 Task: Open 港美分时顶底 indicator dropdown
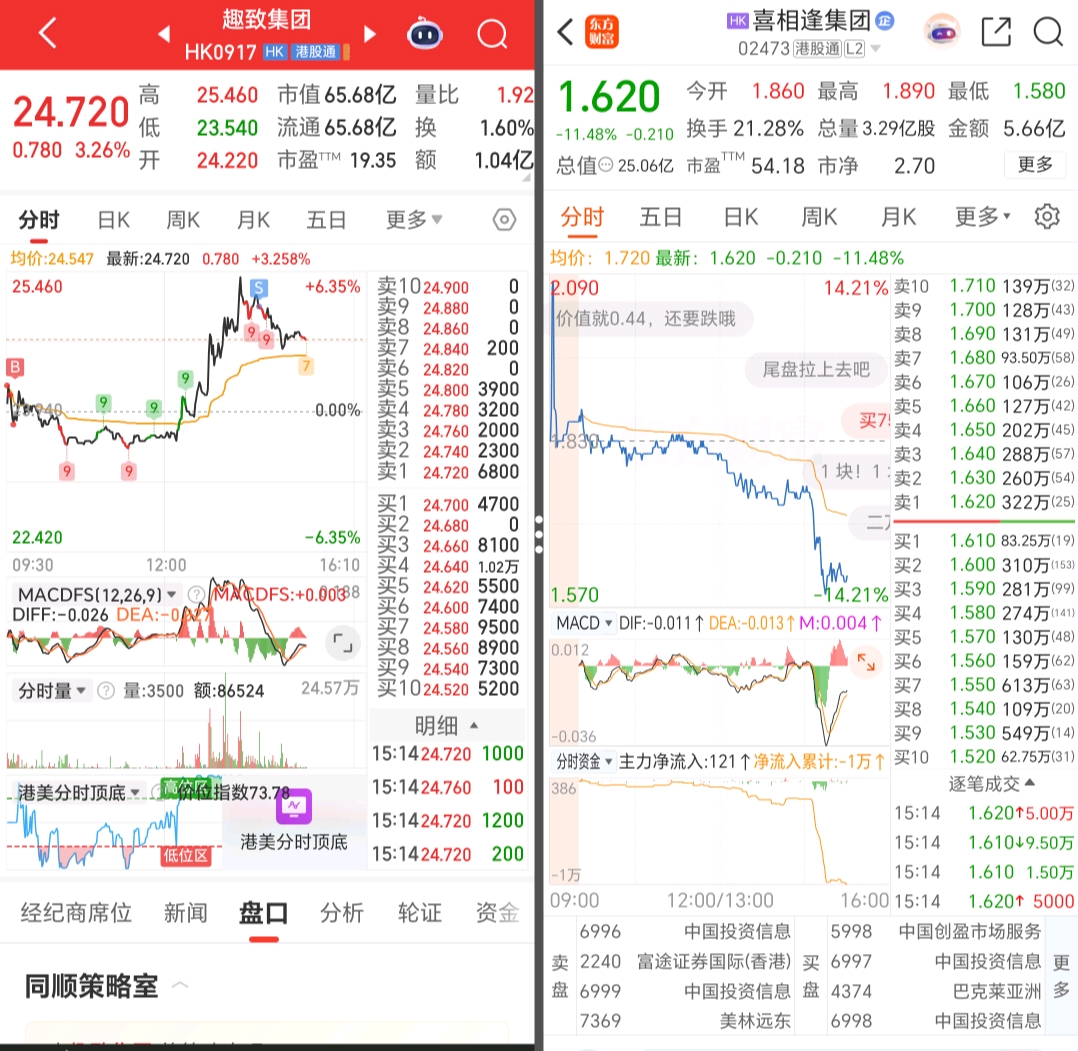pos(80,793)
